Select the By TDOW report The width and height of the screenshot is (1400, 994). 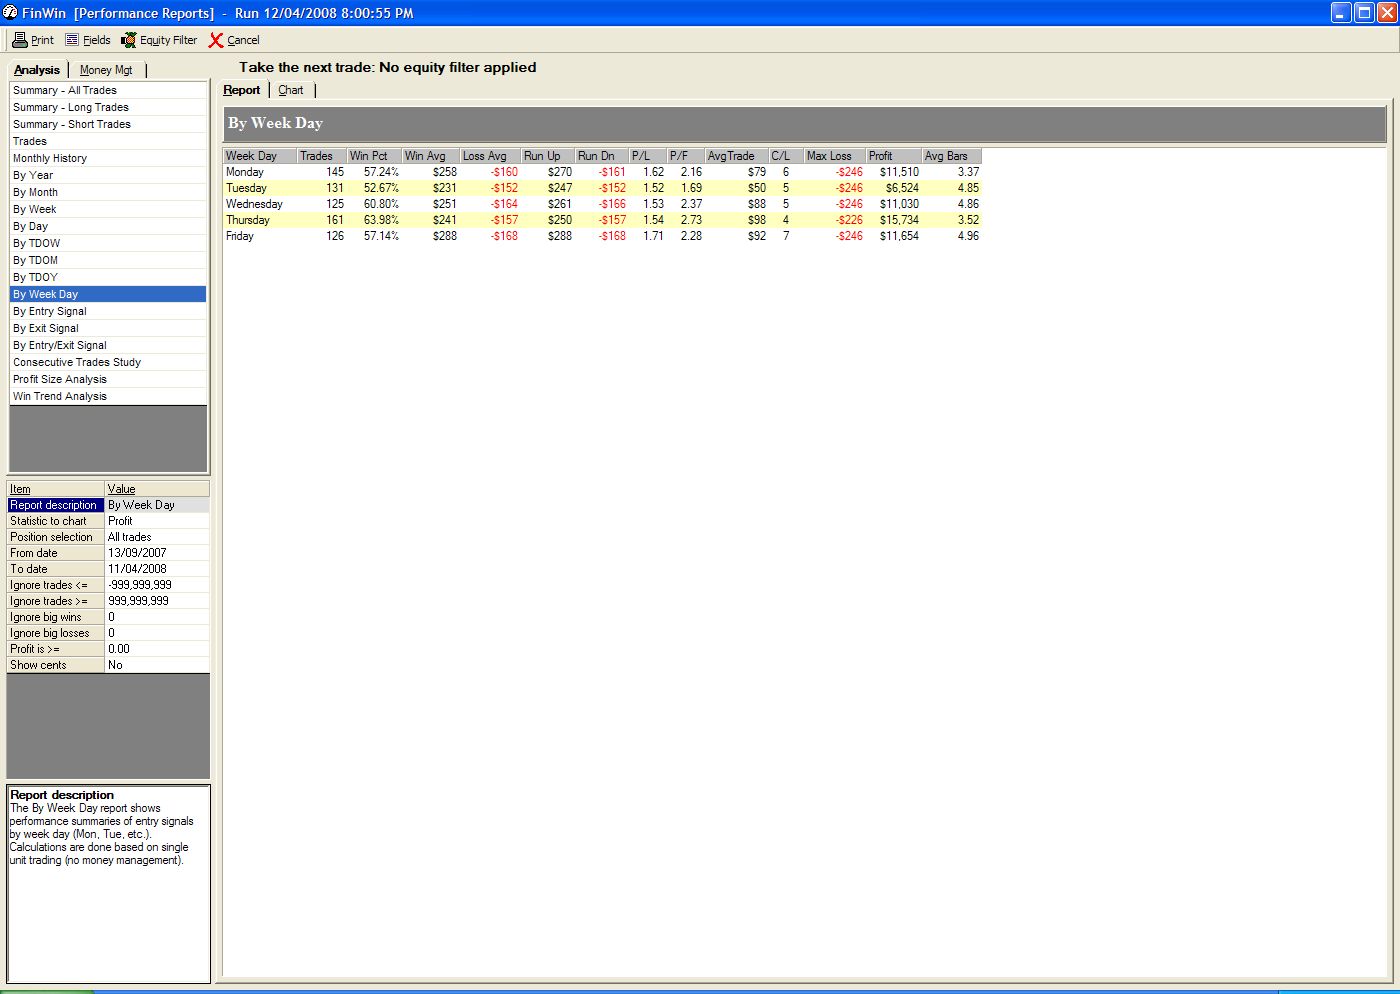(108, 243)
